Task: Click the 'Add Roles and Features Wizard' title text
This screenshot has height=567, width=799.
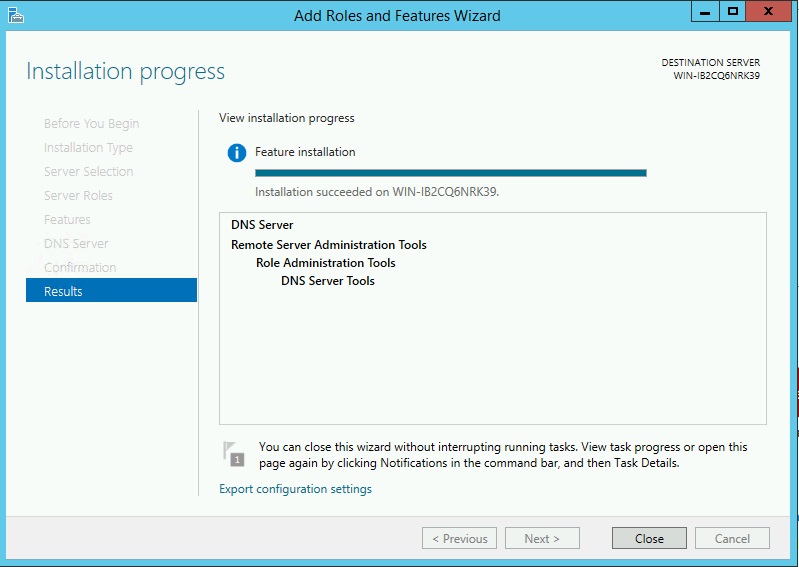Action: (397, 16)
